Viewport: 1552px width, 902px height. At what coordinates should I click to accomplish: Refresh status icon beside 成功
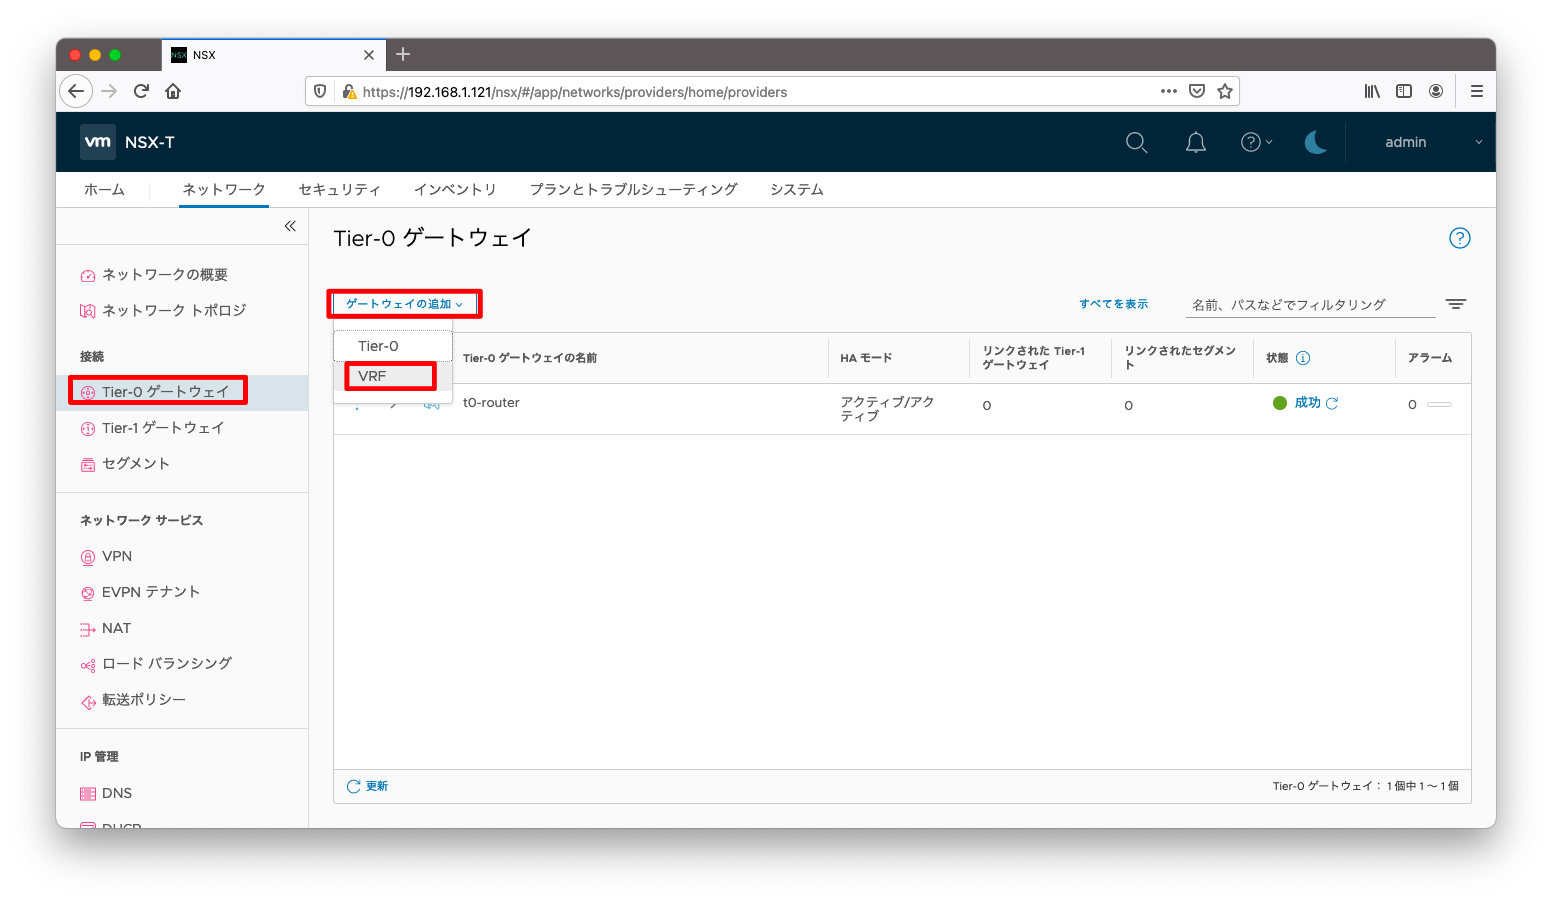coord(1331,403)
